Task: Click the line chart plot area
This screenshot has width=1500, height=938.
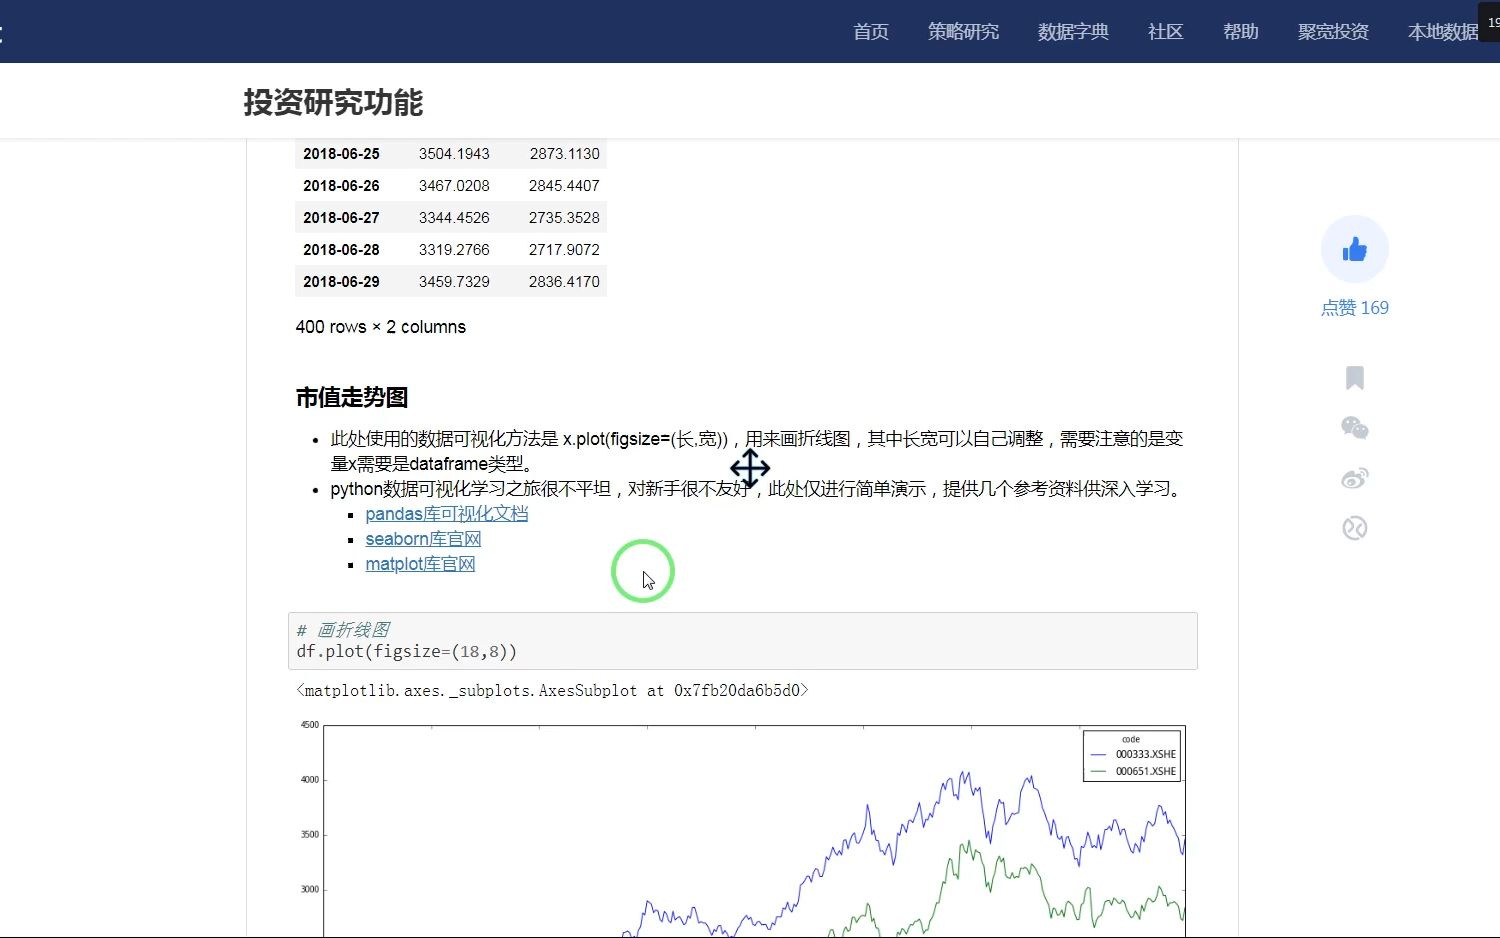Action: click(x=754, y=831)
